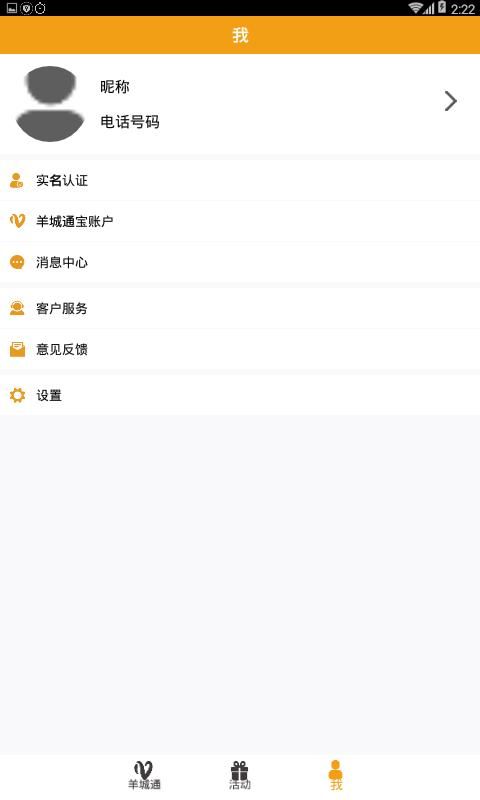Screen dimensions: 480x800
Task: Tap the 实名认证 person icon
Action: 17,180
